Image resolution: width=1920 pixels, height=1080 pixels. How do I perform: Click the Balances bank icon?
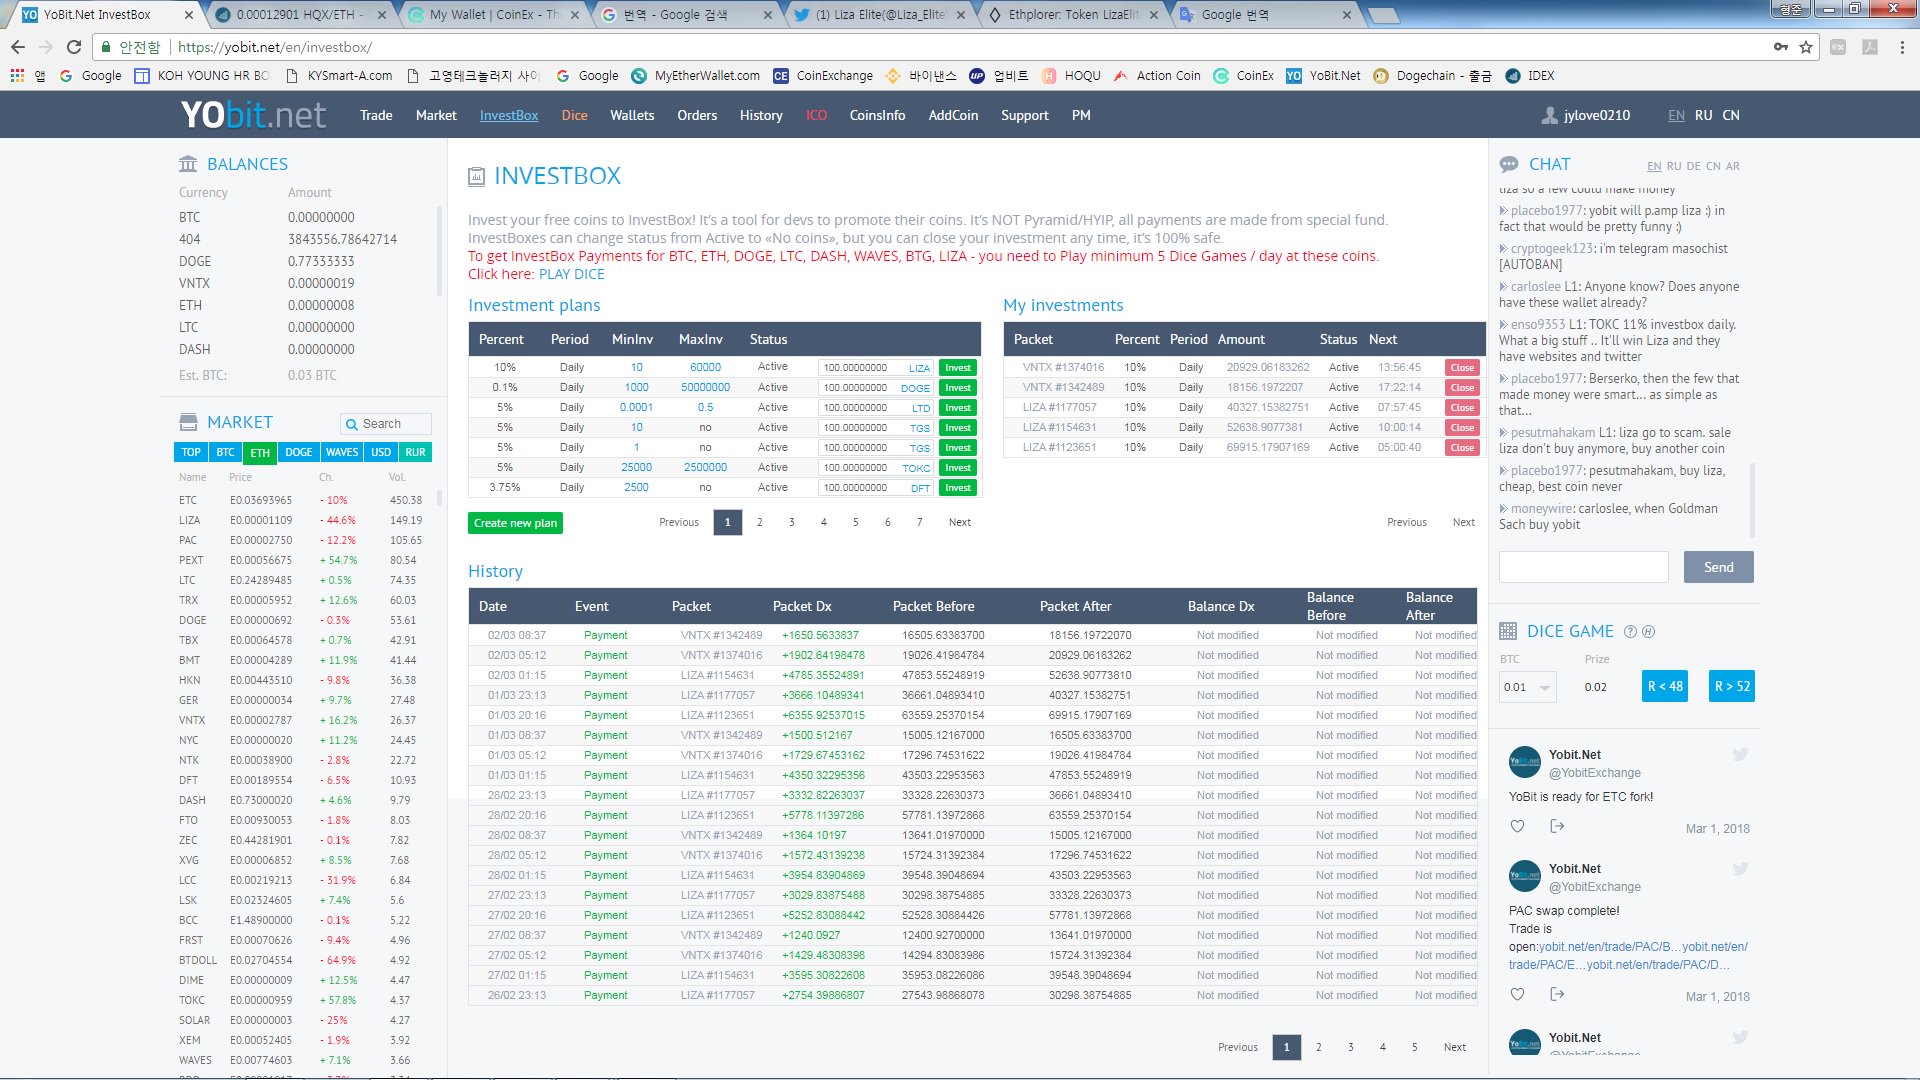pyautogui.click(x=188, y=164)
